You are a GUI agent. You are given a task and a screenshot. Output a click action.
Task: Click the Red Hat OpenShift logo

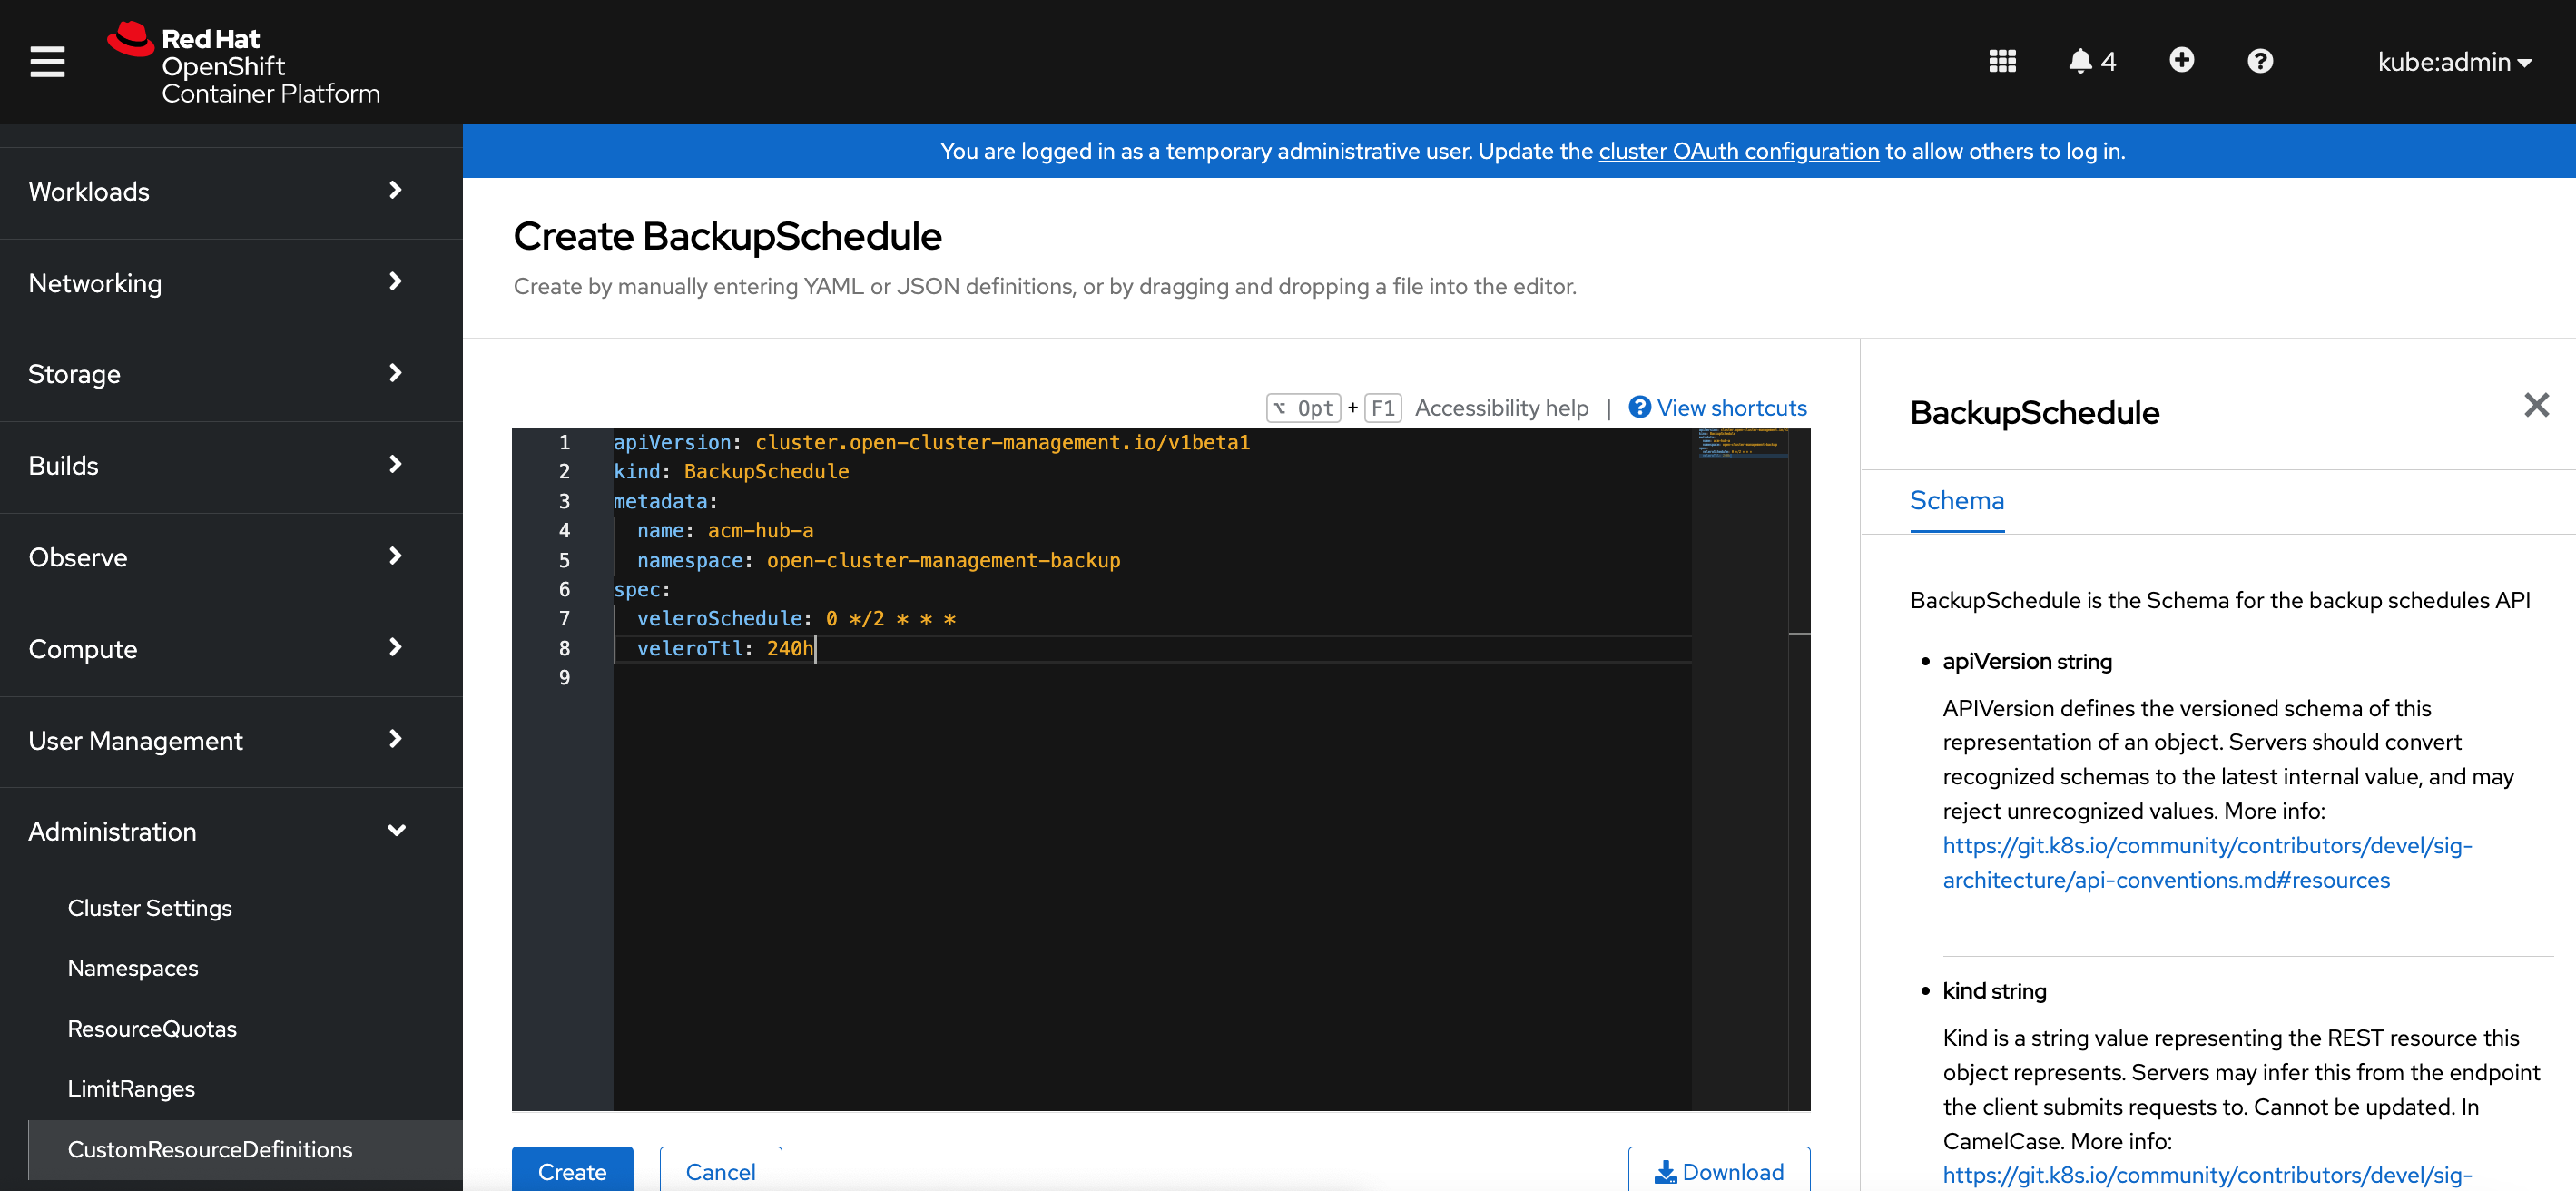pyautogui.click(x=244, y=64)
